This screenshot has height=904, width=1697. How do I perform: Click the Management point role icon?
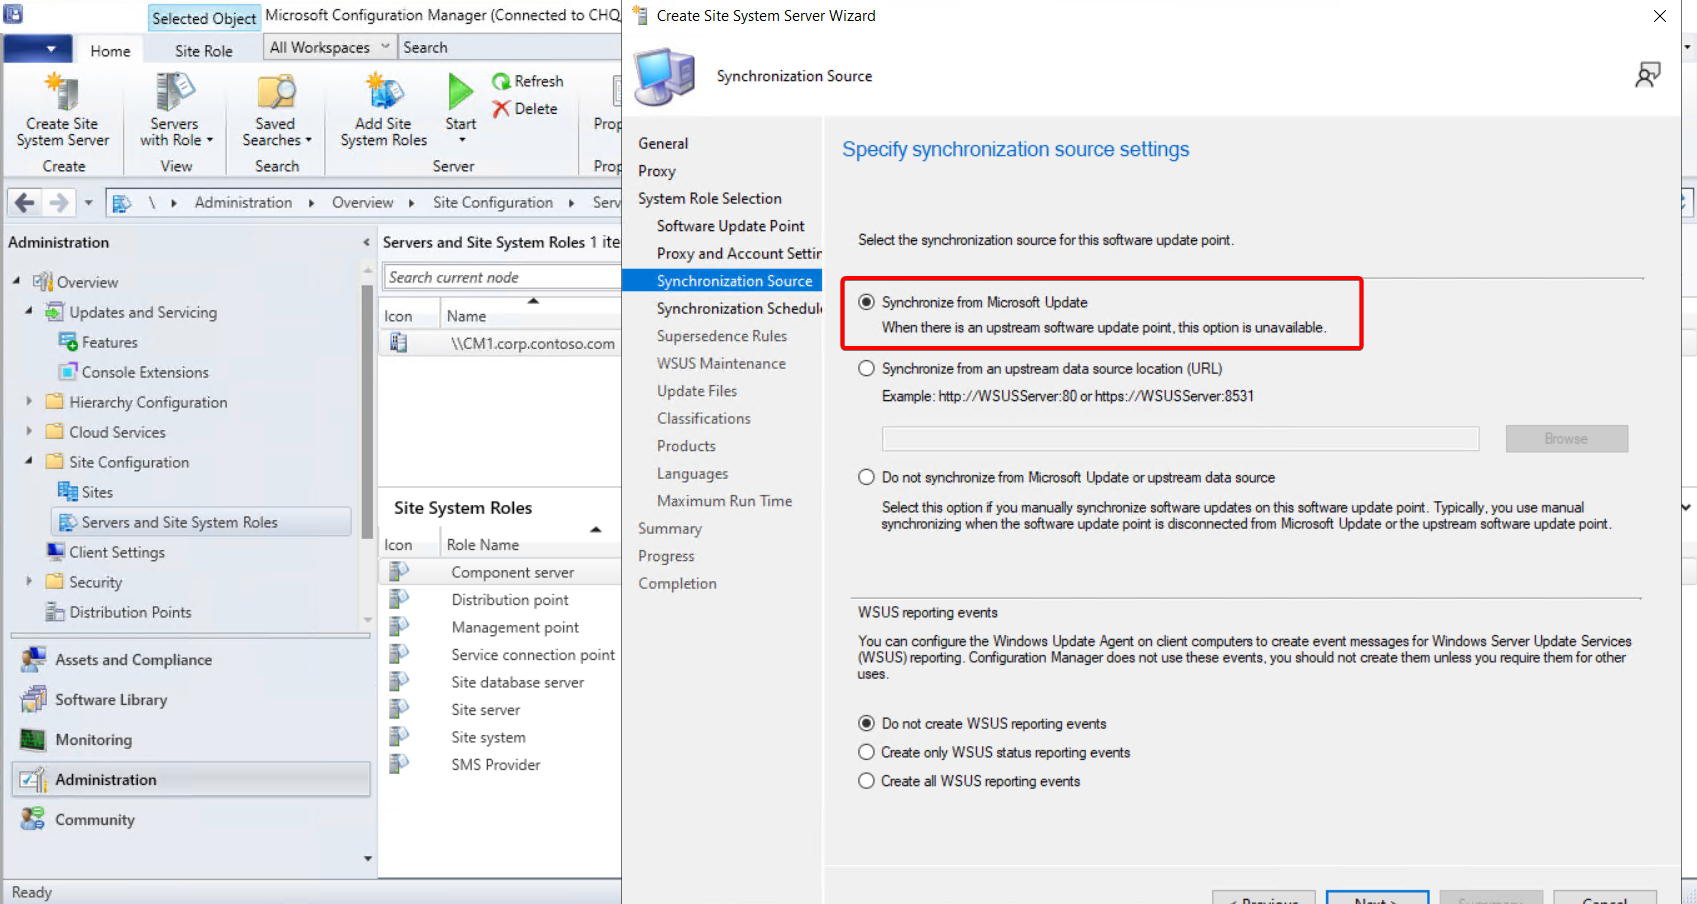coord(398,627)
